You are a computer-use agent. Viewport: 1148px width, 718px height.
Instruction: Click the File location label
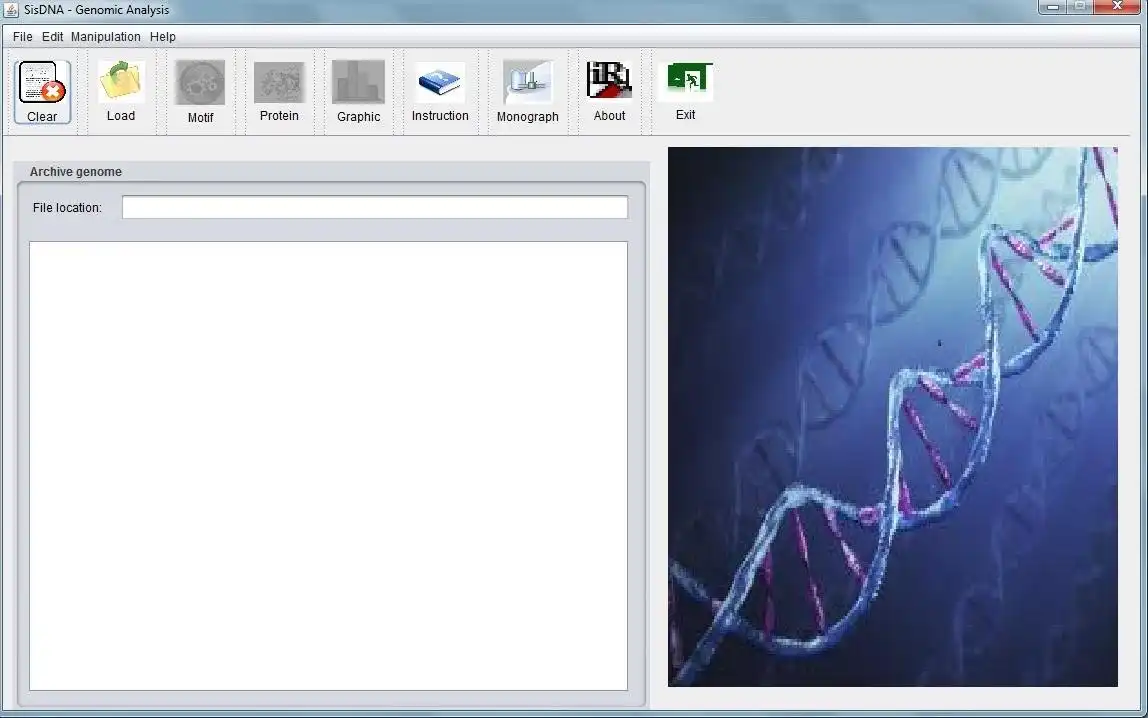click(x=69, y=207)
